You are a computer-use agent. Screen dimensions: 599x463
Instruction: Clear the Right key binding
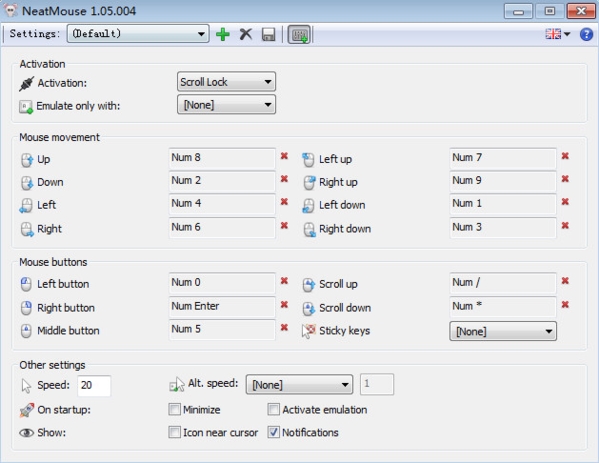point(284,226)
